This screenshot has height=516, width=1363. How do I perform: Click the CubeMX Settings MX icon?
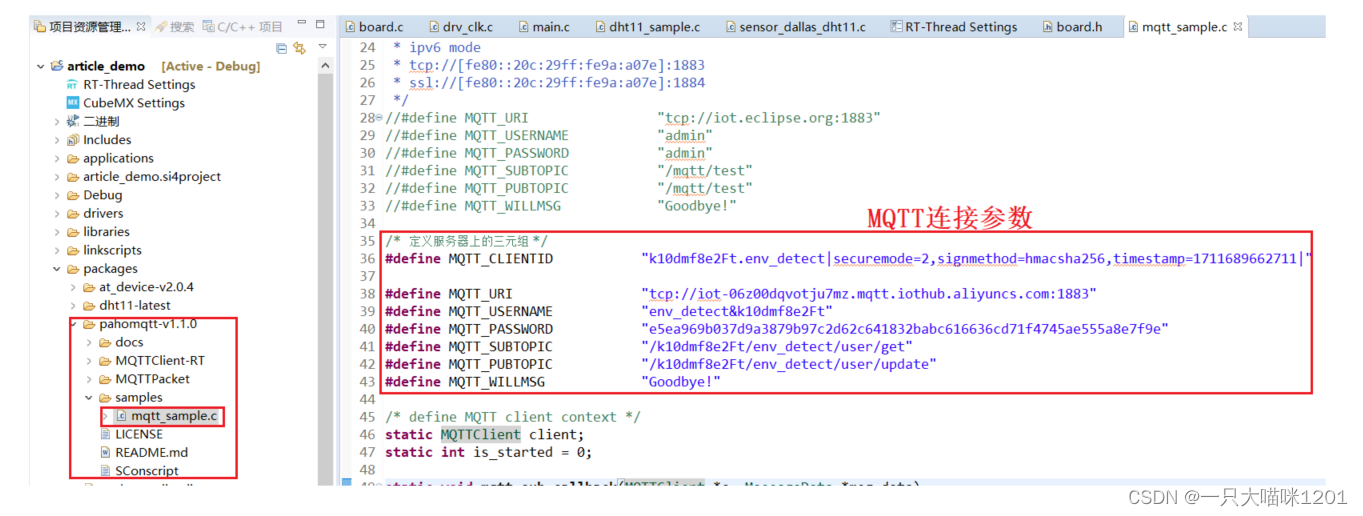coord(73,102)
